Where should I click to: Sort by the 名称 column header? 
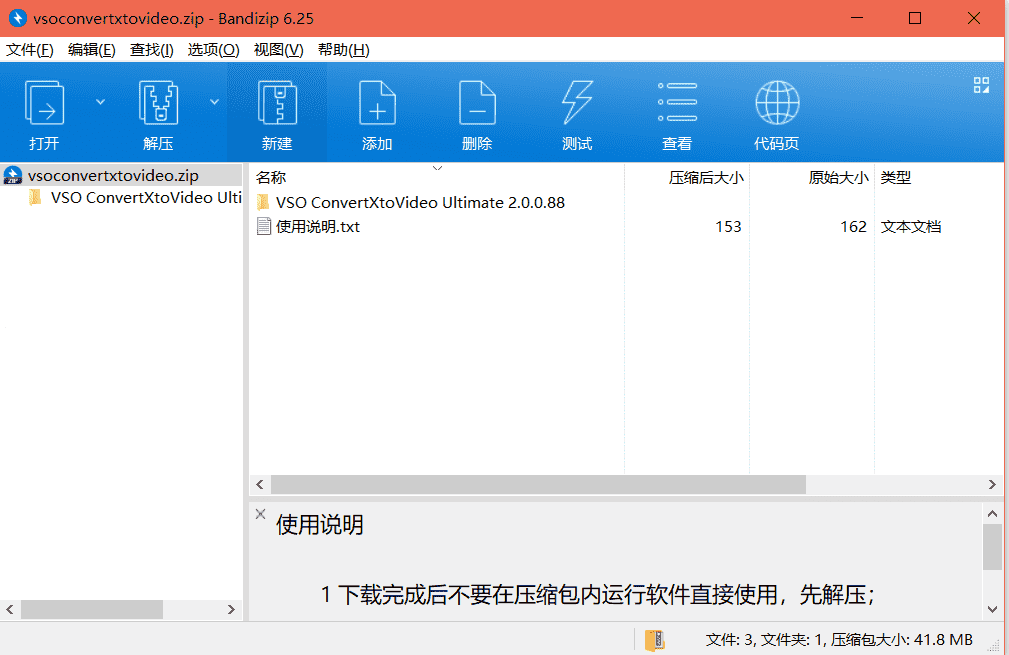[x=271, y=178]
